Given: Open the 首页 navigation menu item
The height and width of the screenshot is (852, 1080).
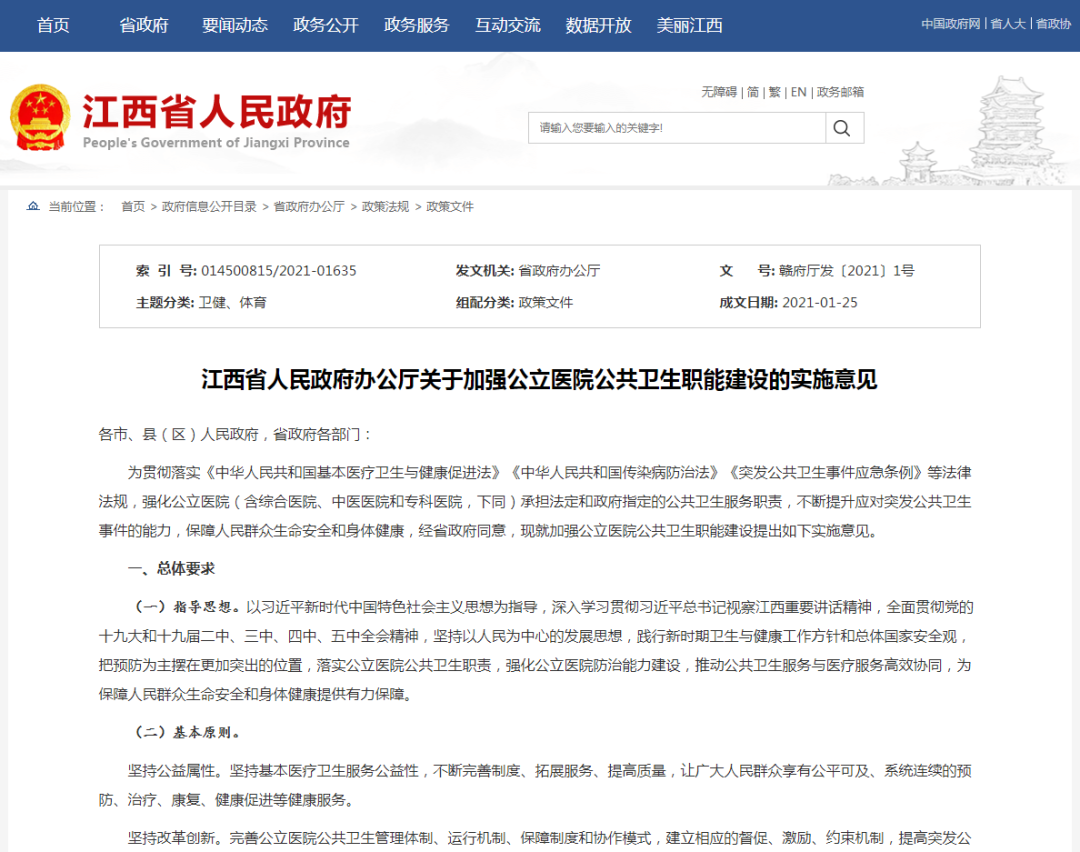Looking at the screenshot, I should 53,25.
